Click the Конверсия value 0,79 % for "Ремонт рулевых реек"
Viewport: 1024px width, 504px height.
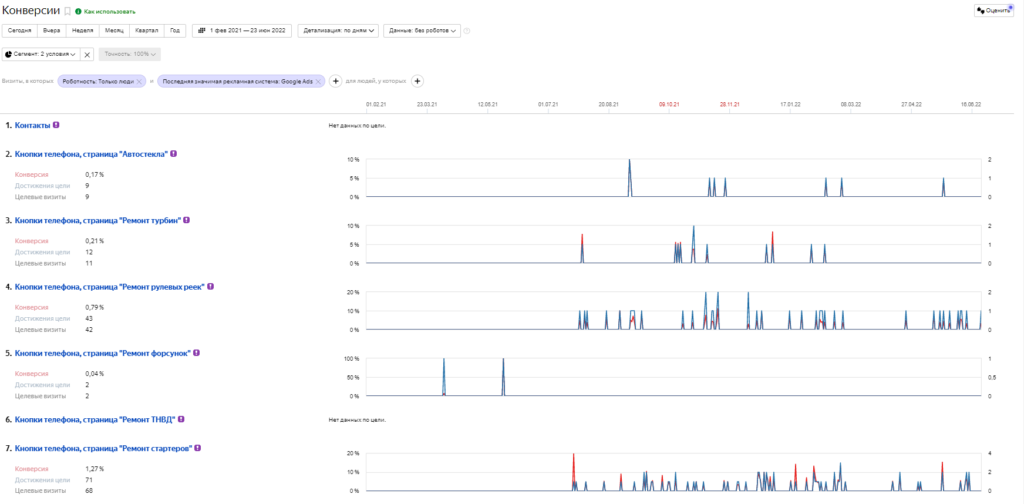pos(95,307)
